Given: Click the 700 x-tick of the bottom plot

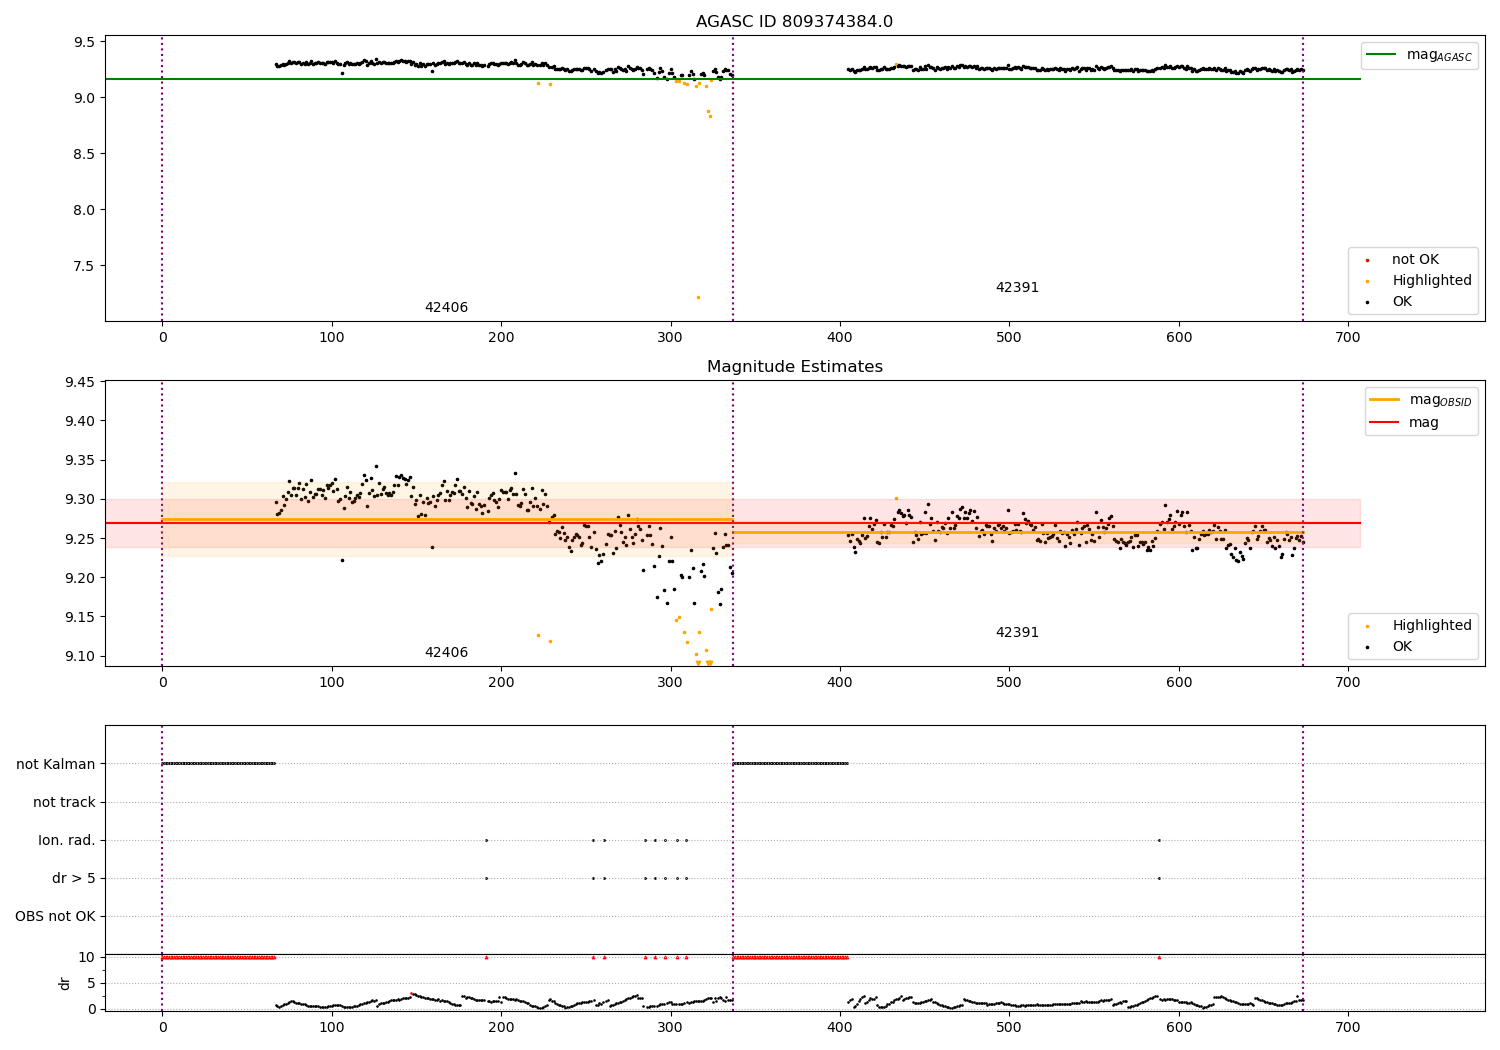Looking at the screenshot, I should (1348, 1027).
